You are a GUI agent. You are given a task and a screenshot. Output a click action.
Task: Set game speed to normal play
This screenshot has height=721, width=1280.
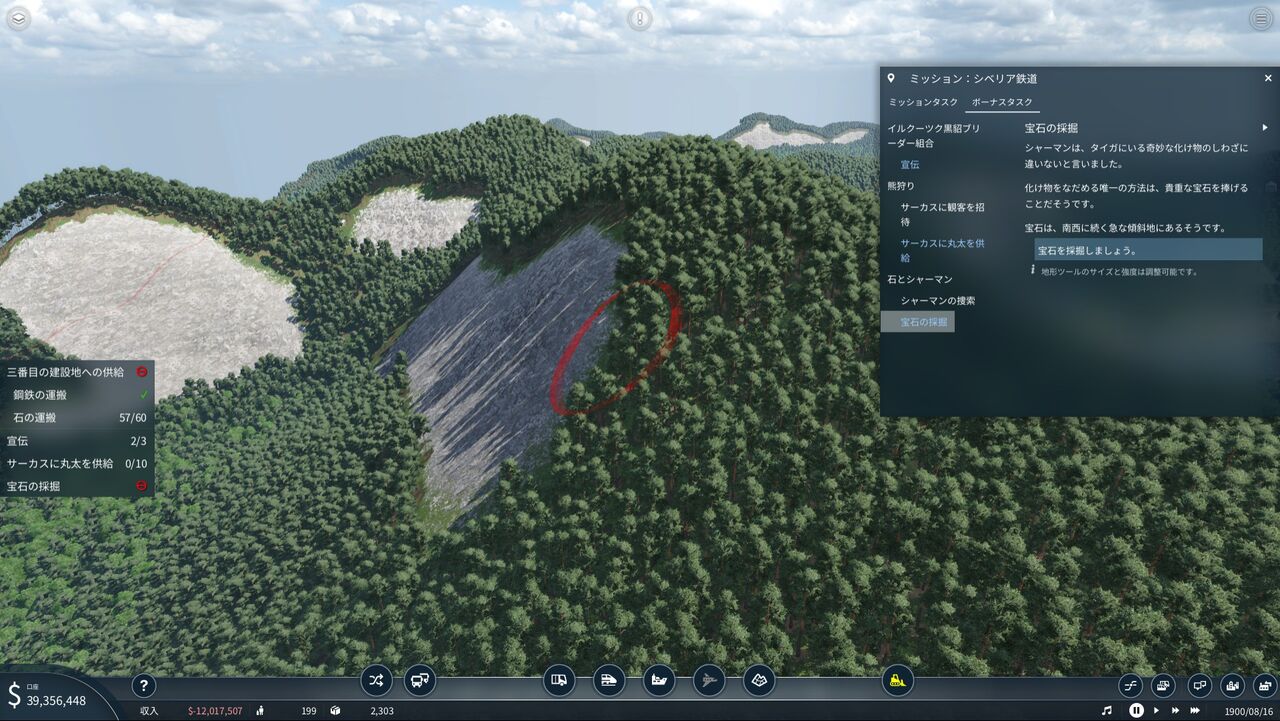tap(1157, 711)
